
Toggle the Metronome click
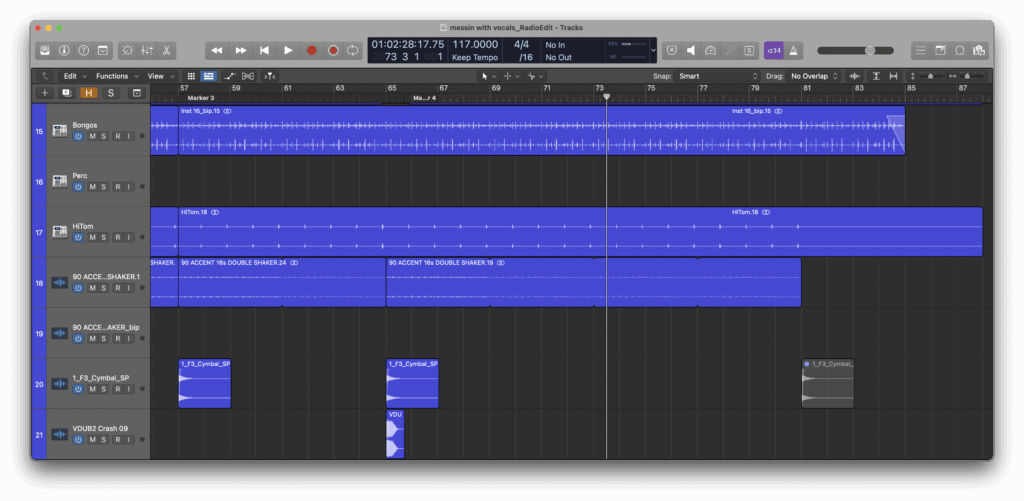click(x=793, y=50)
